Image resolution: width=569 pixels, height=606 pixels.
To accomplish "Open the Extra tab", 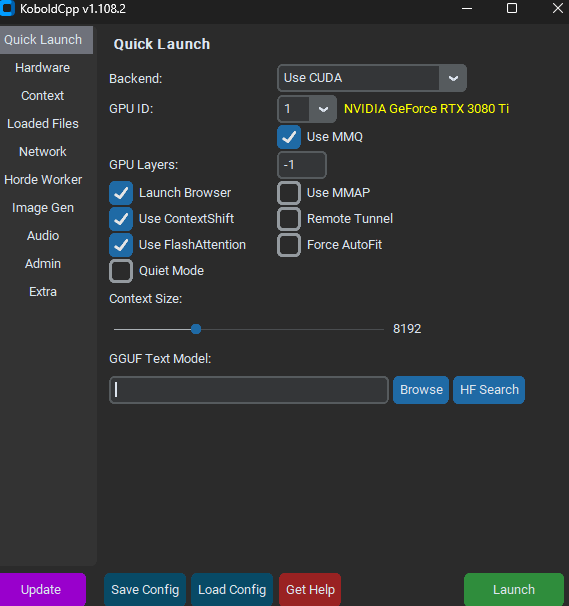I will click(x=43, y=292).
